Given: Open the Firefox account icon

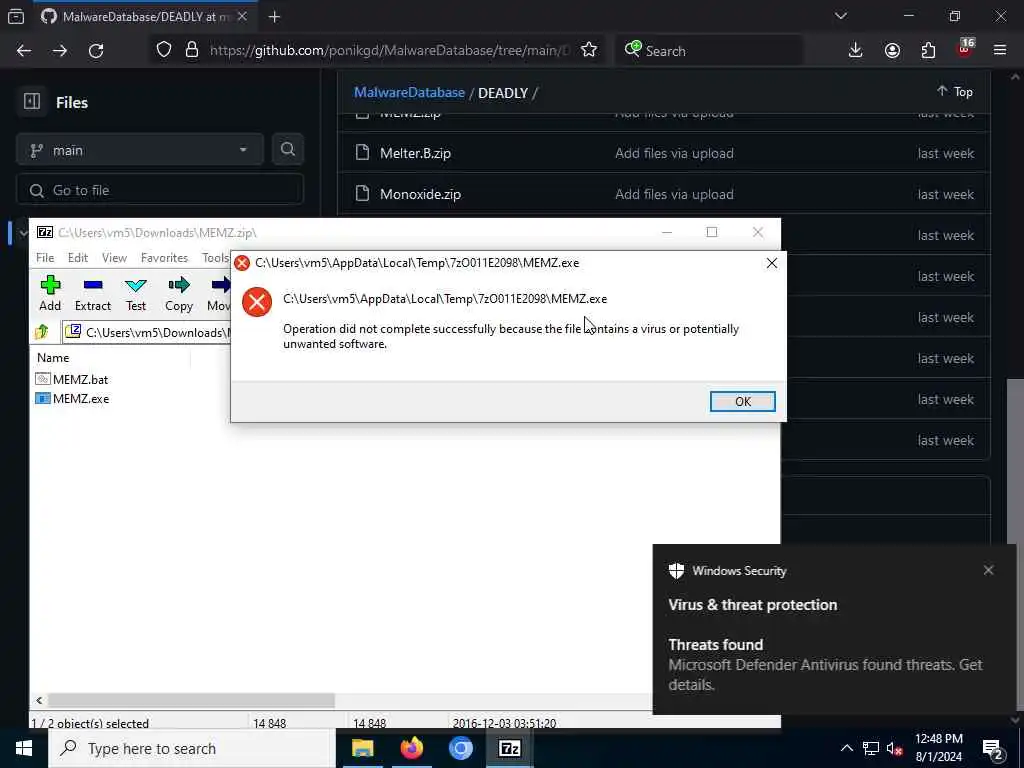Looking at the screenshot, I should coord(892,50).
